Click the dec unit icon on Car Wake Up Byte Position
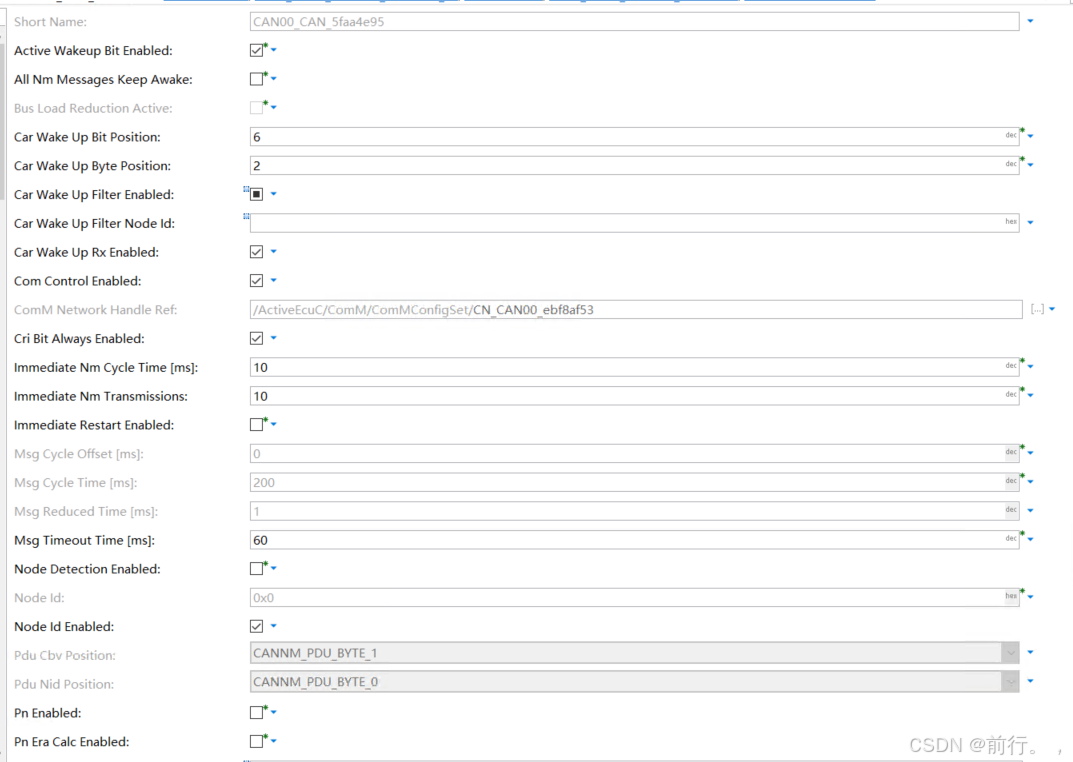1073x762 pixels. tap(1010, 164)
